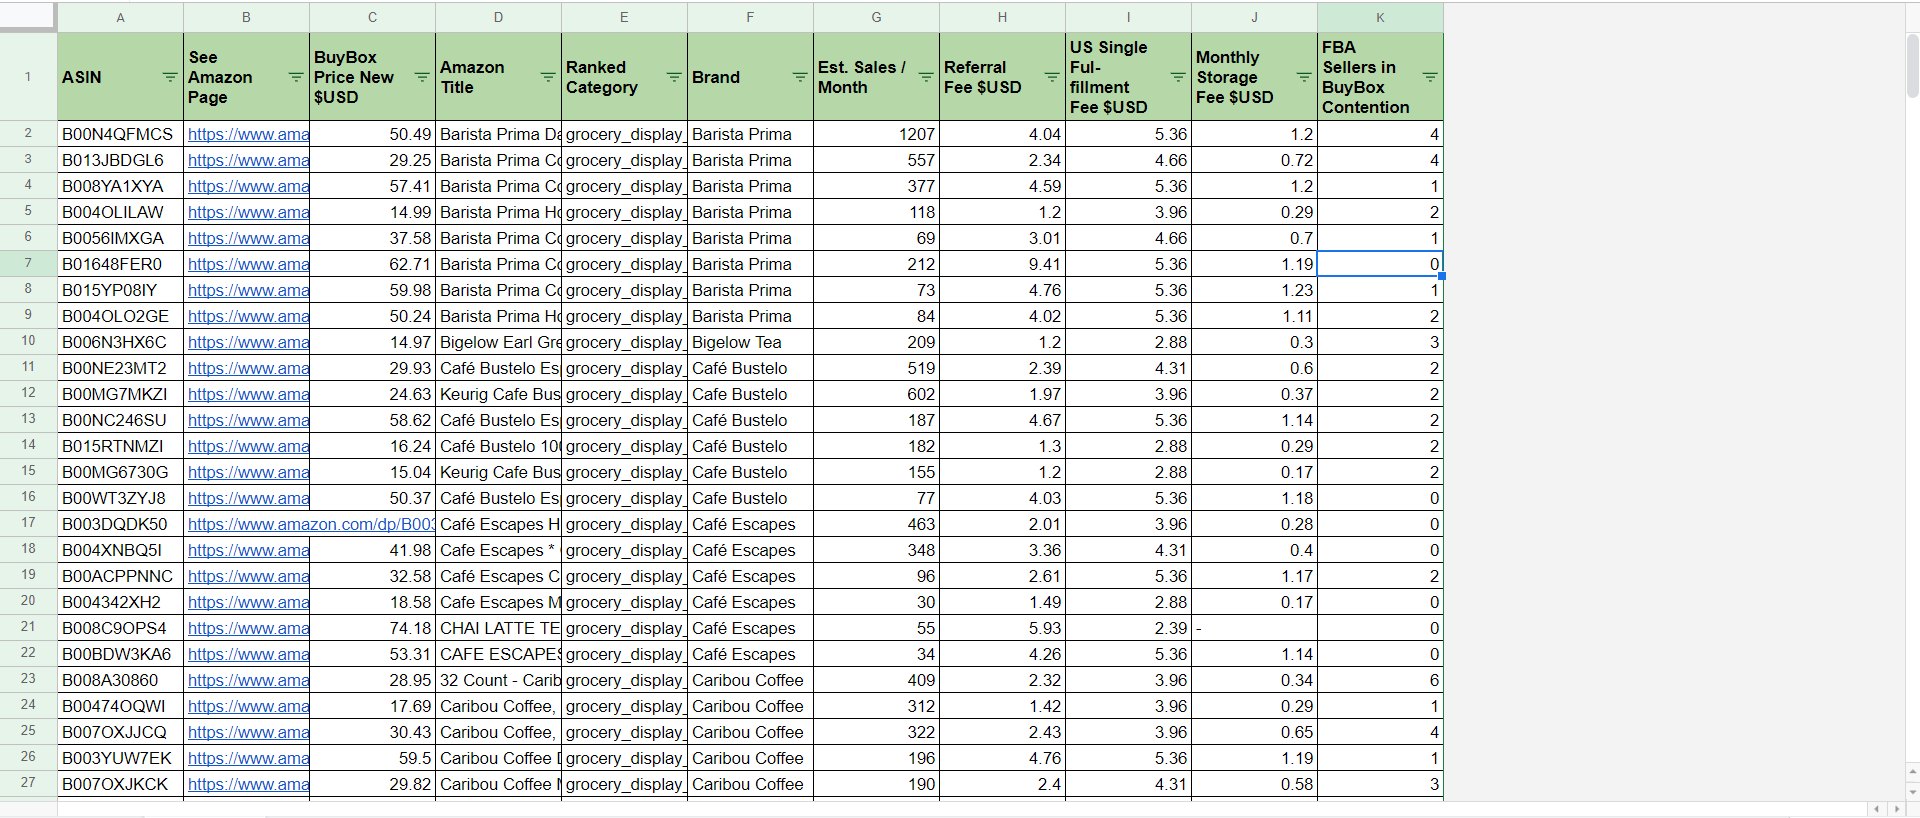1920x818 pixels.
Task: Click the Brand cell Bigelow Tea
Action: tap(751, 342)
